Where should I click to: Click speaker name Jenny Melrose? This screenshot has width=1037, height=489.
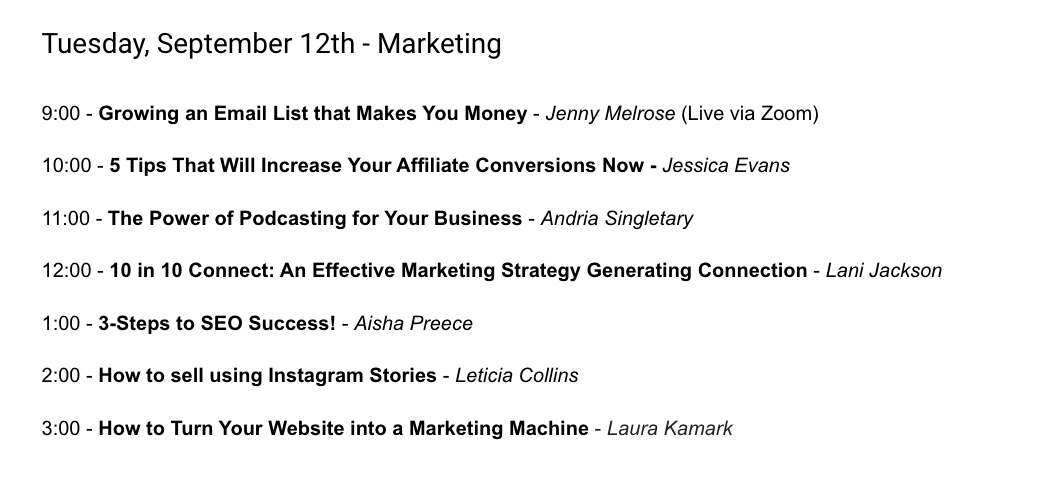tap(610, 114)
